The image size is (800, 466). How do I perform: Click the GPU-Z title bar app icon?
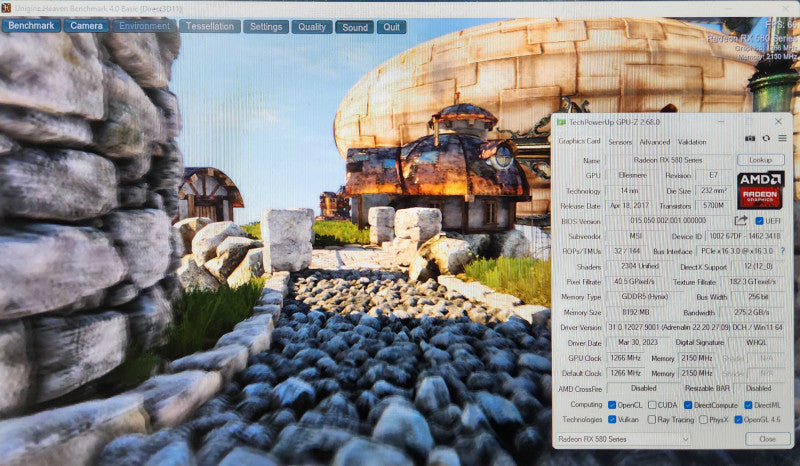click(x=562, y=122)
